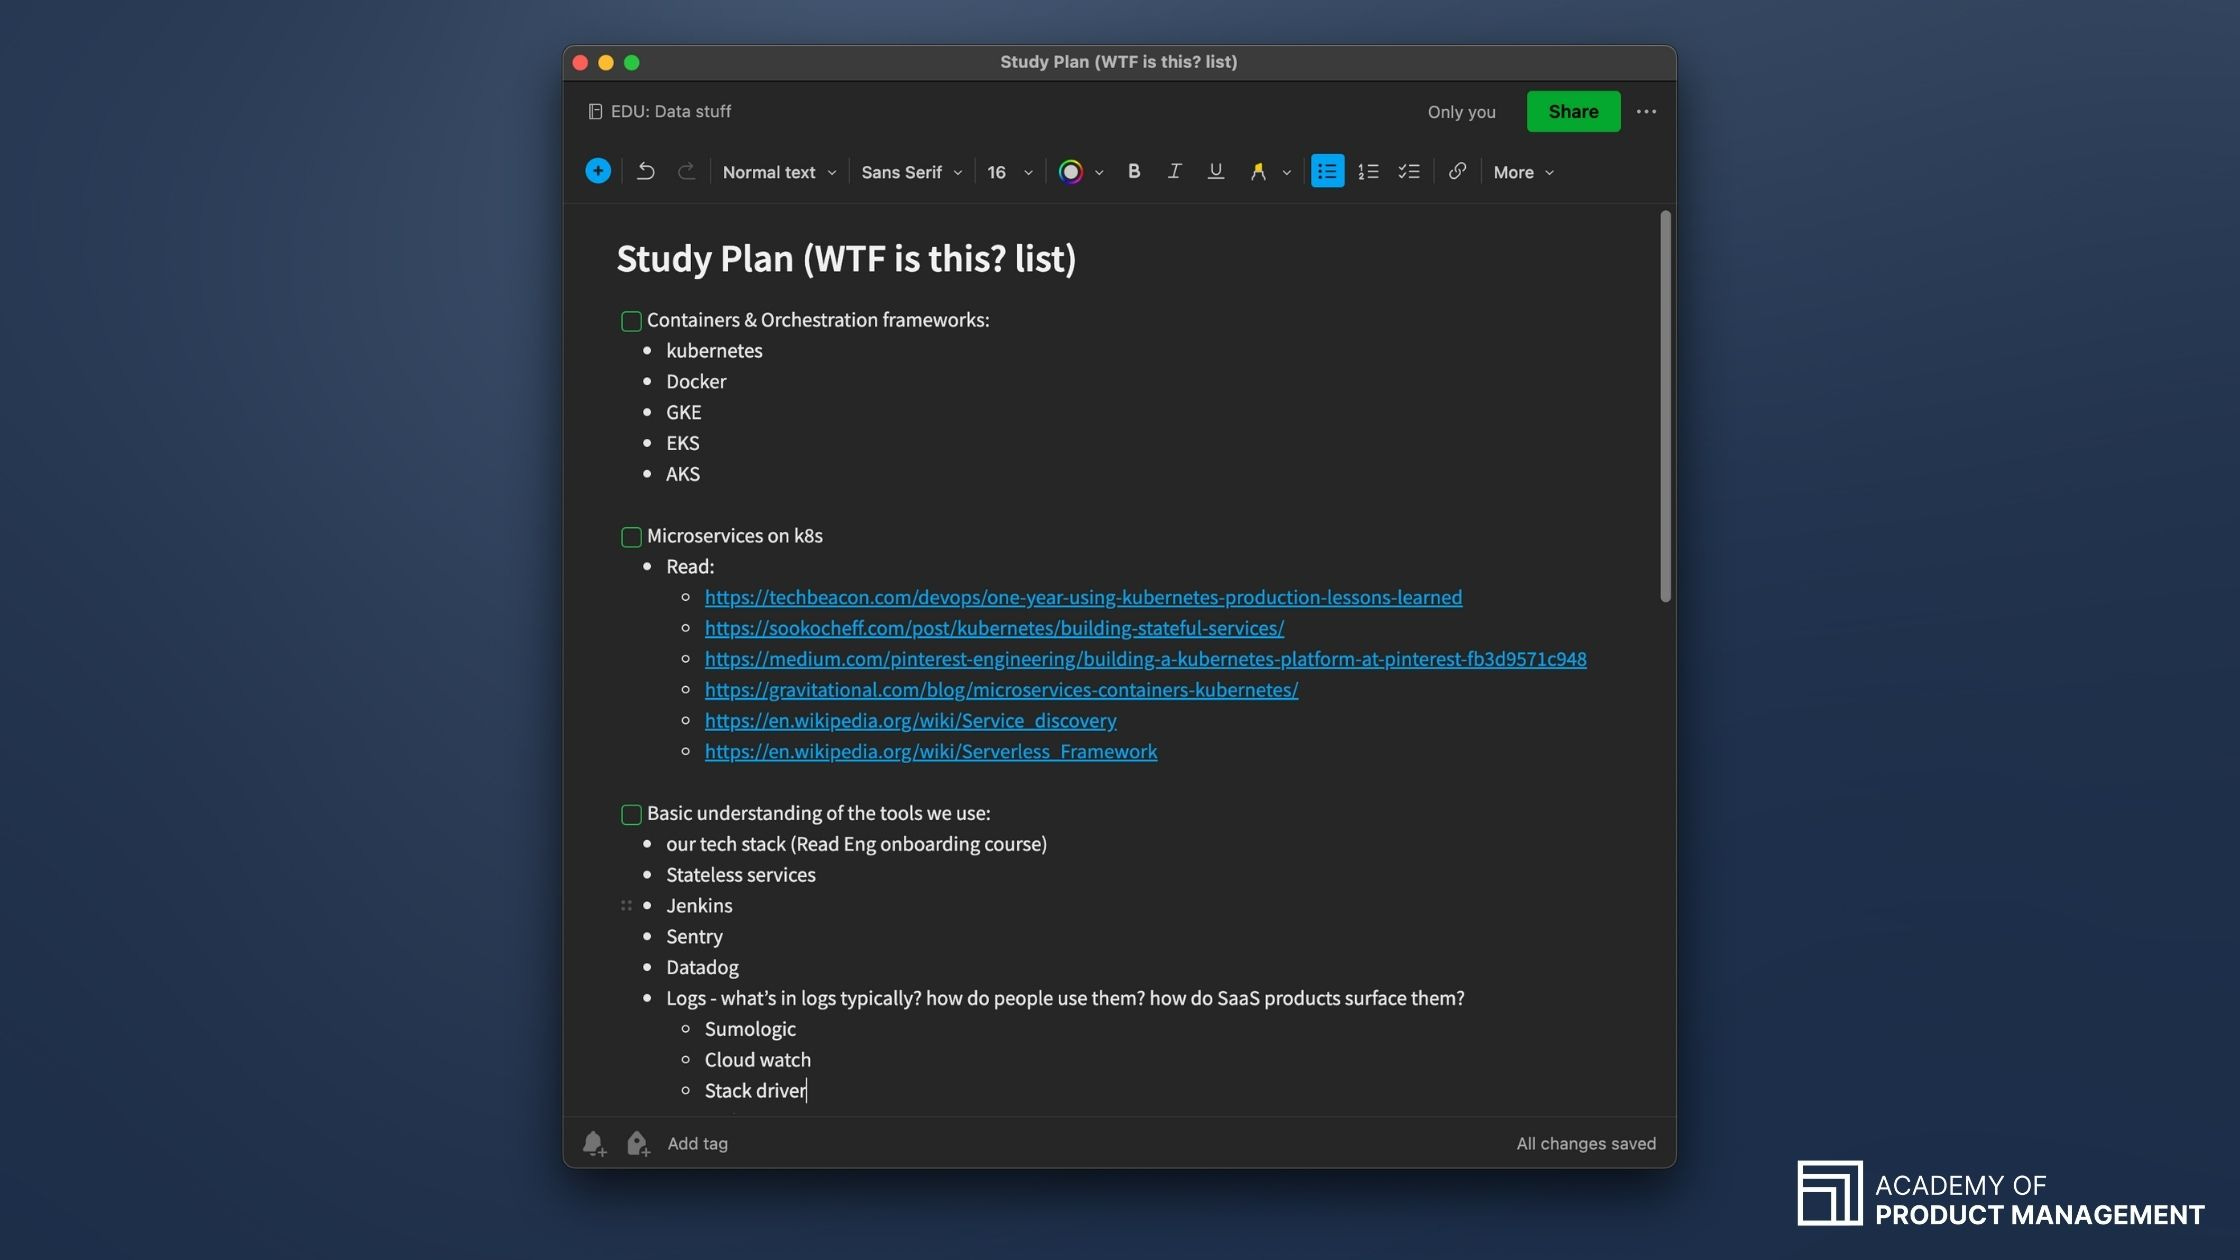Toggle the bulleted list button

coord(1327,171)
